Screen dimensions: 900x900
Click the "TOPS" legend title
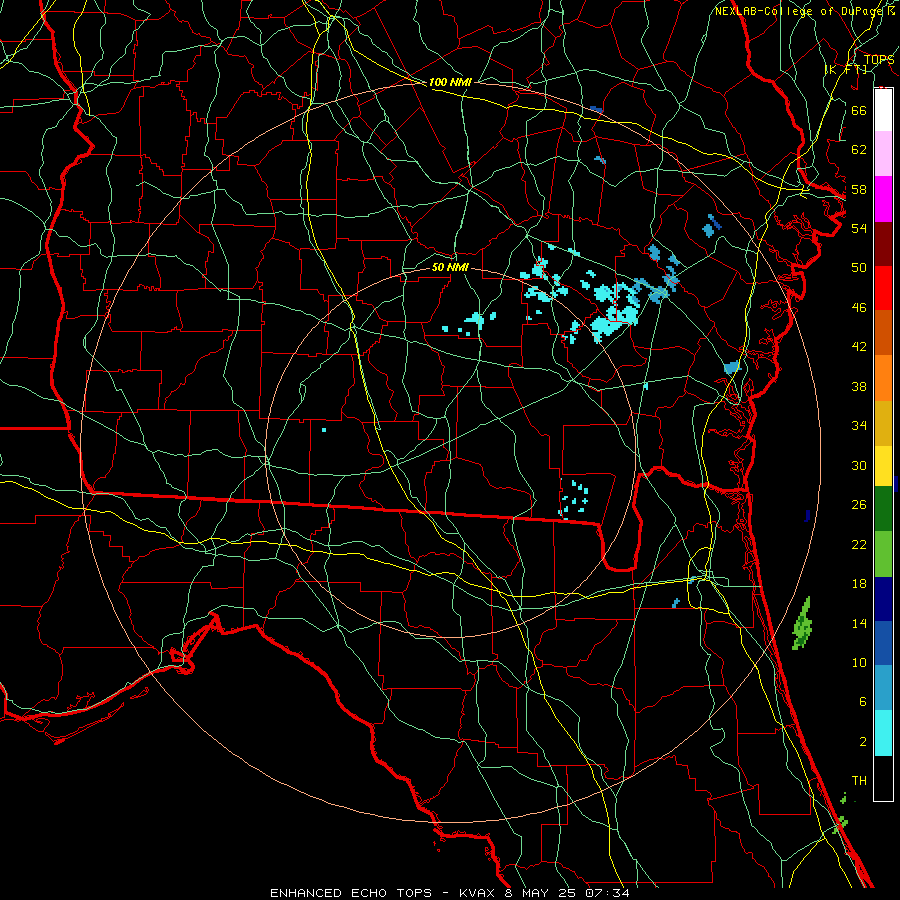[879, 60]
